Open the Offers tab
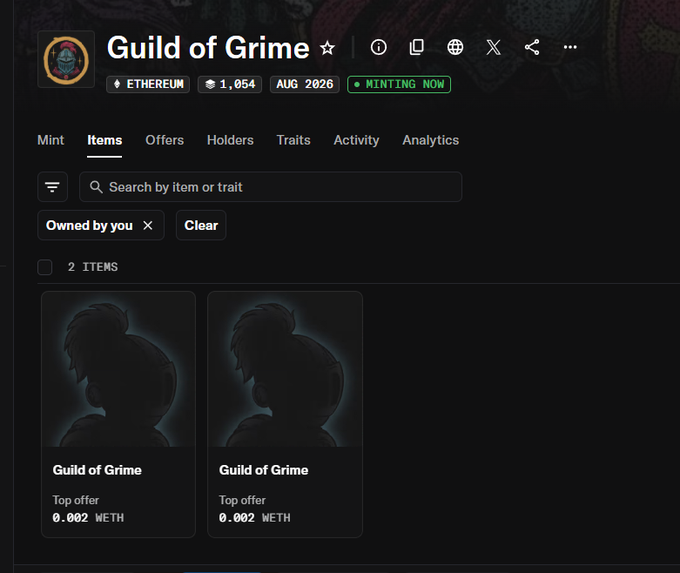Image resolution: width=680 pixels, height=573 pixels. point(164,140)
